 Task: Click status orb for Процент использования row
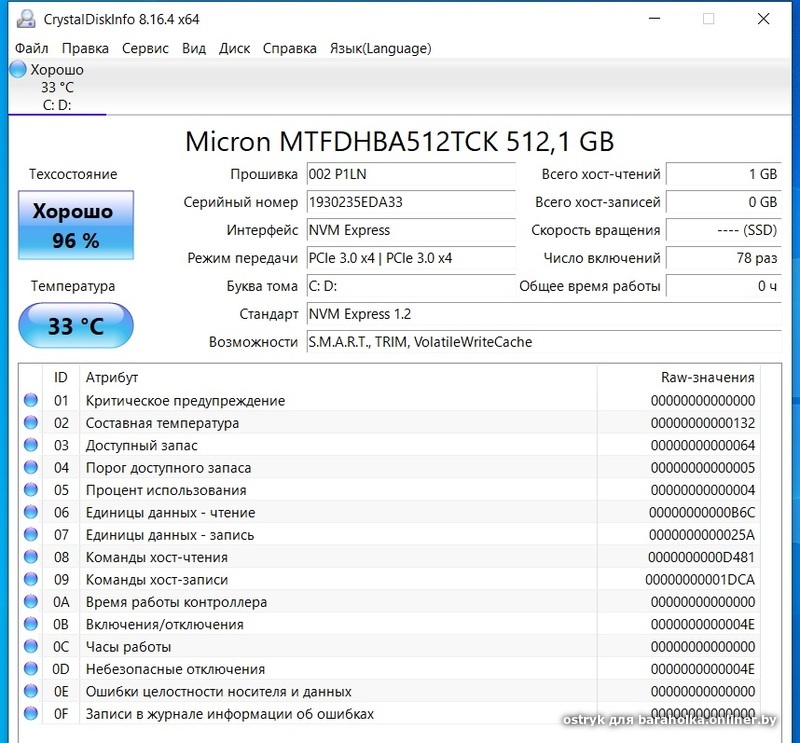click(x=31, y=490)
